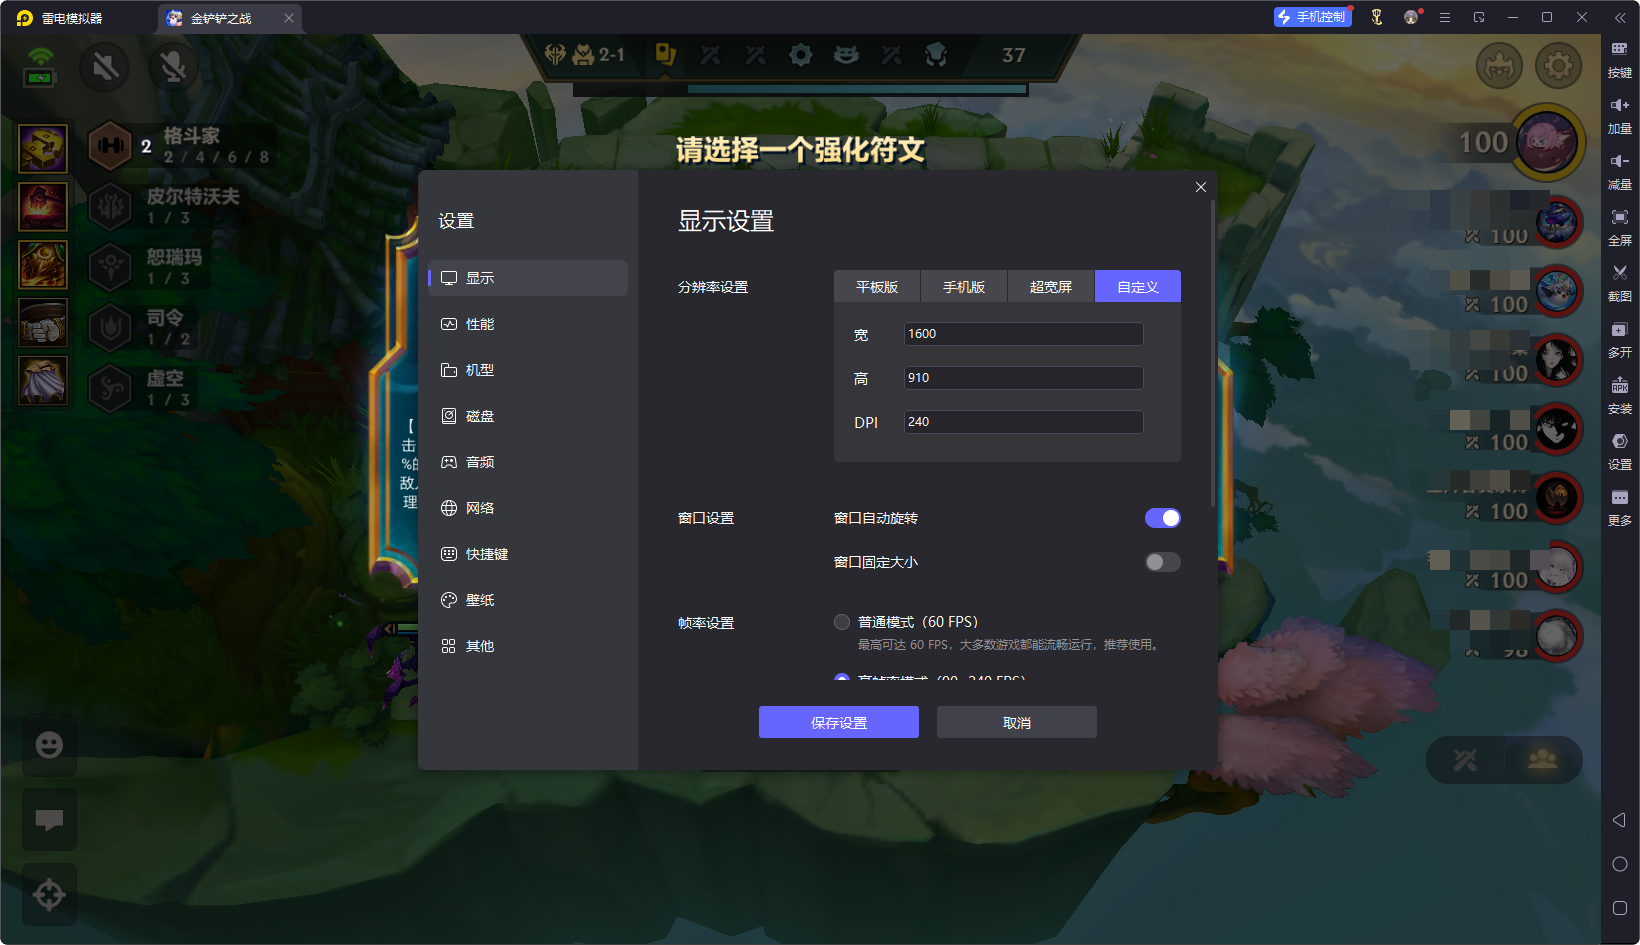The image size is (1640, 945).
Task: Select the 超宽屏 resolution tab
Action: (x=1051, y=286)
